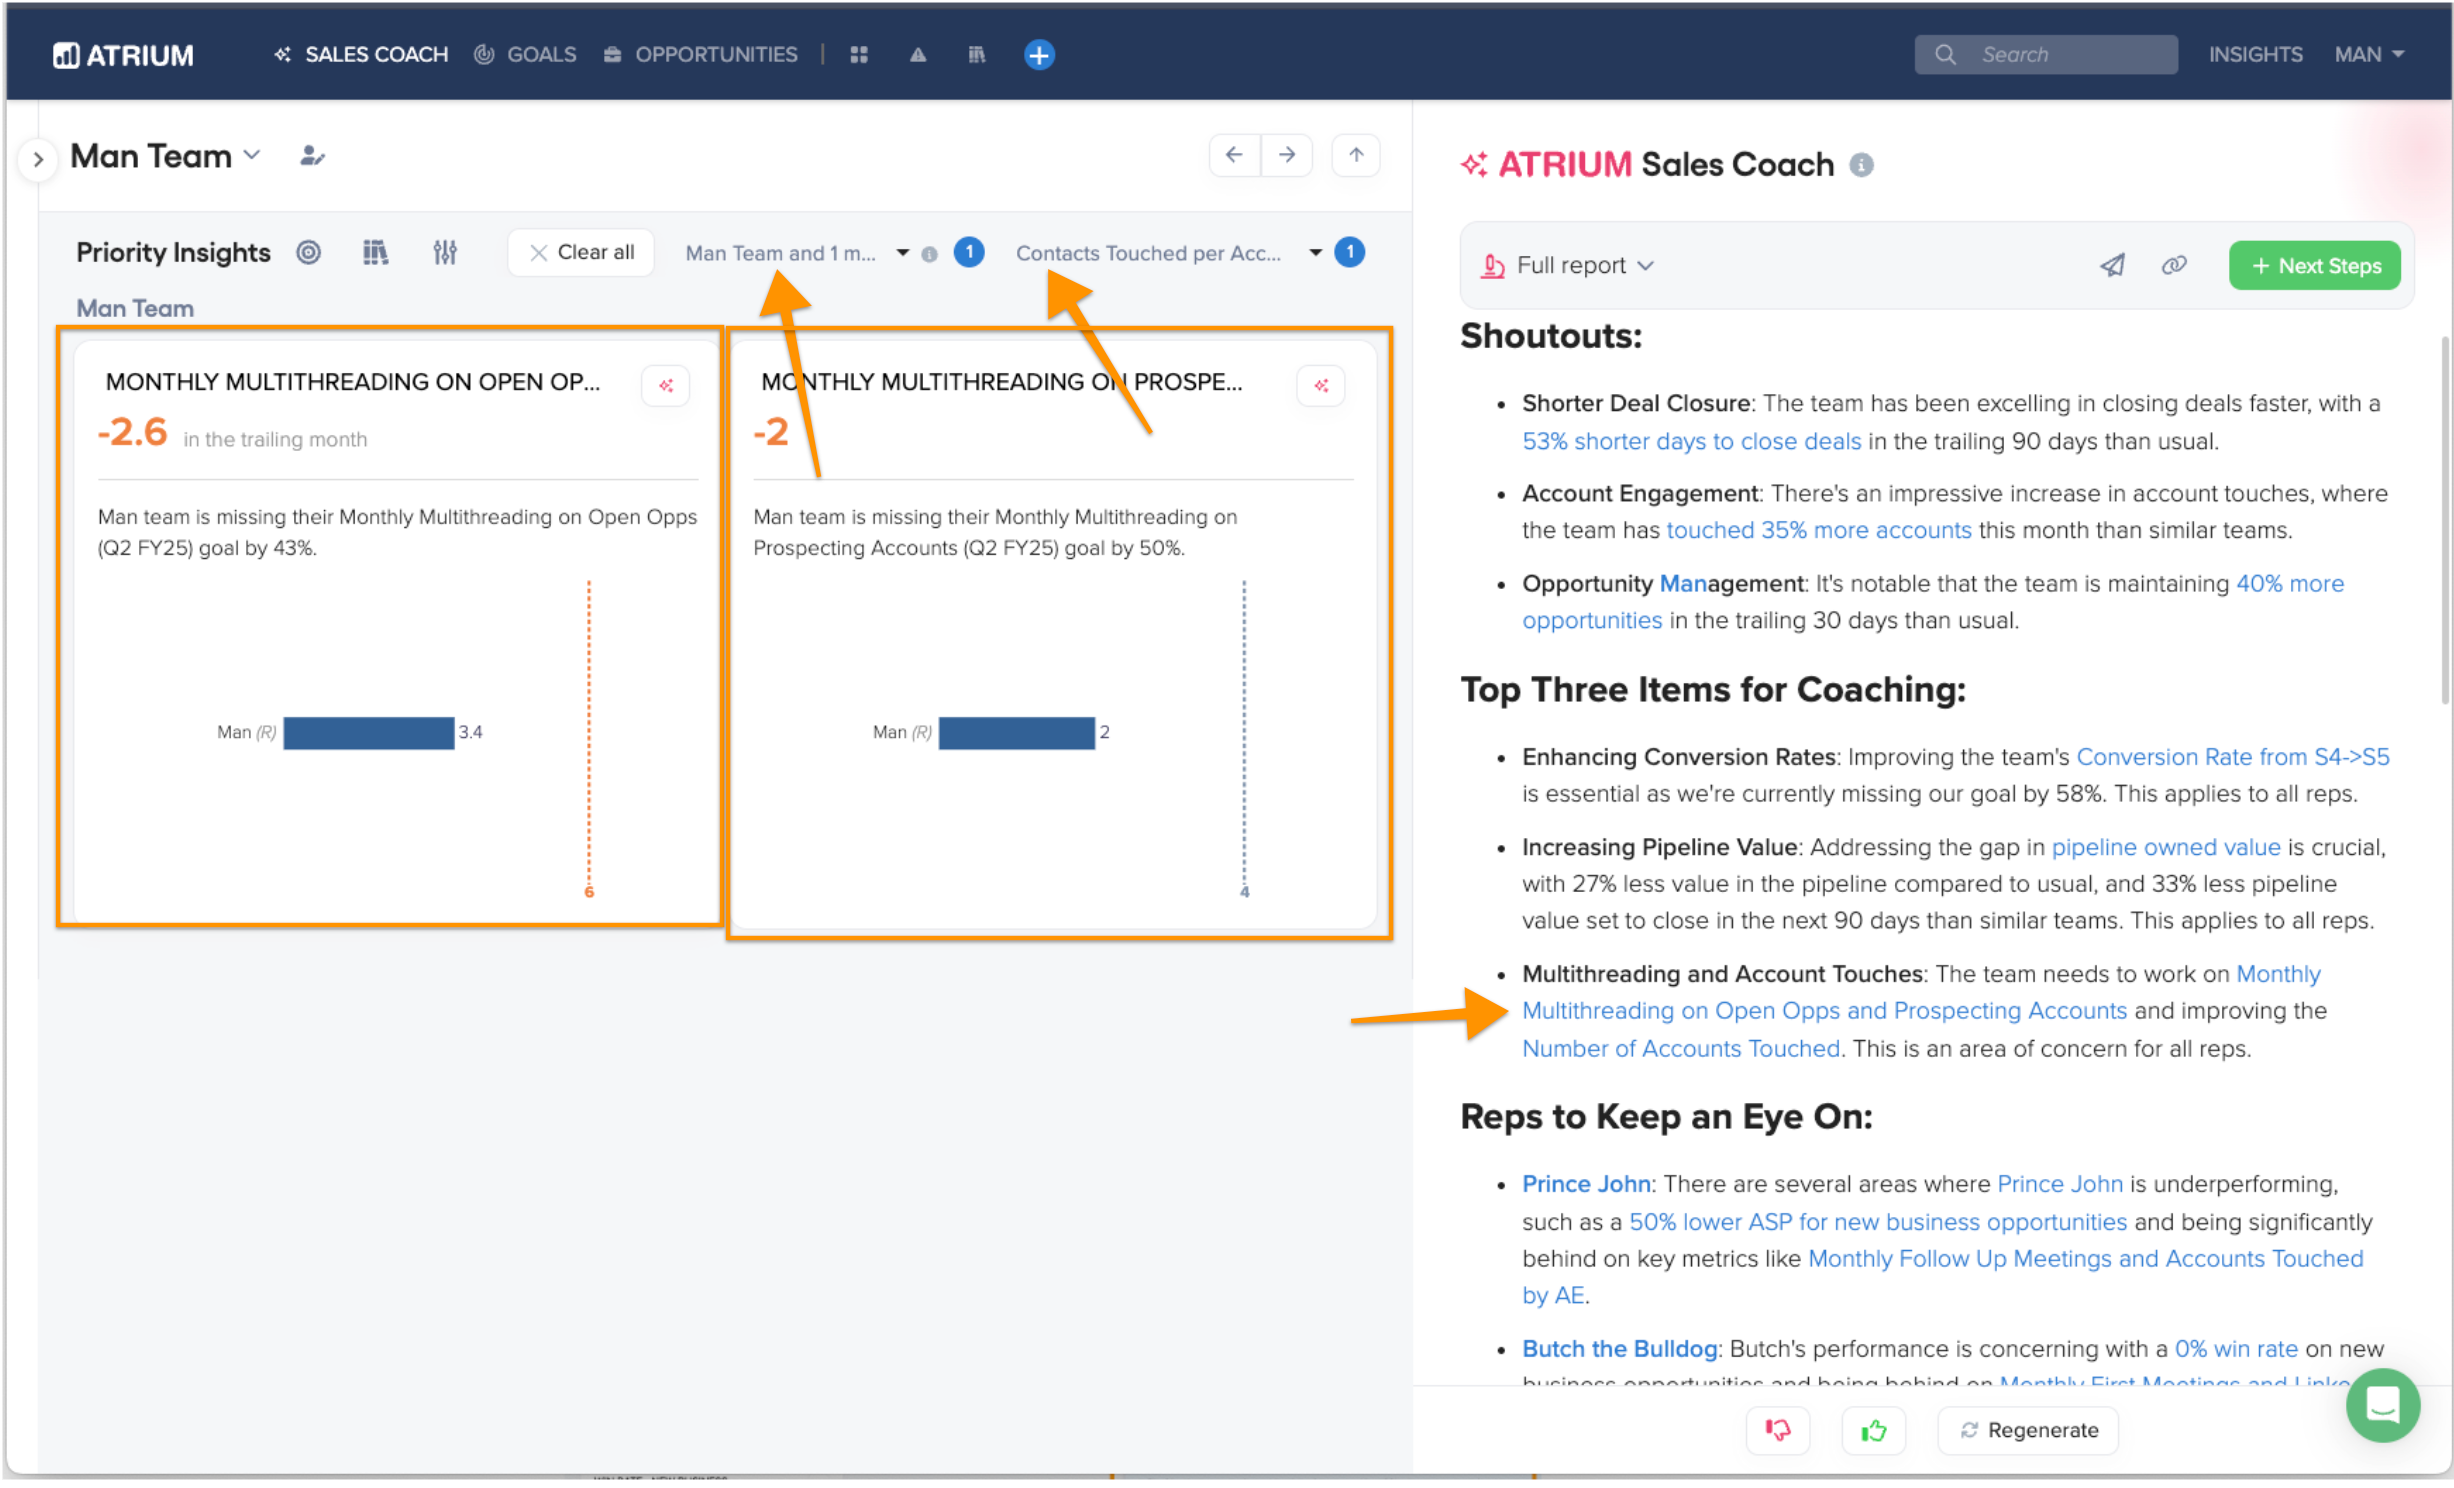Open the chat support bubble
2454x1488 pixels.
click(x=2382, y=1404)
